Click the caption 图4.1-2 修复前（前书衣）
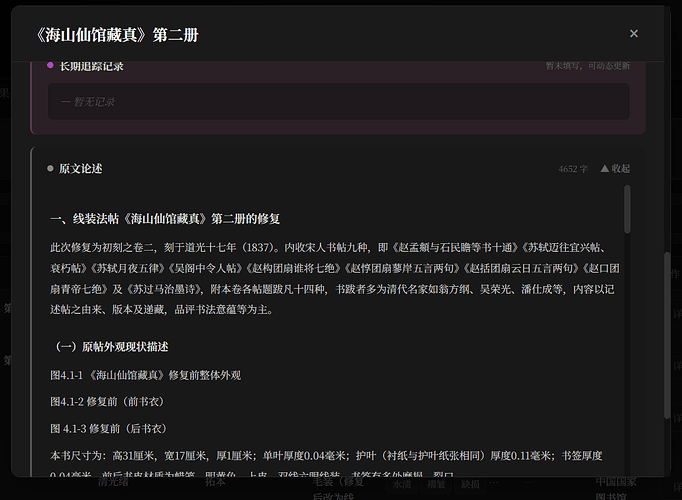Viewport: 682px width, 500px height. [x=107, y=402]
